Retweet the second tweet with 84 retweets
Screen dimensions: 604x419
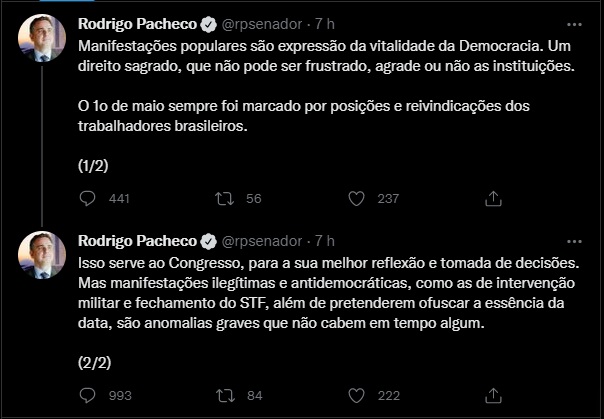[x=225, y=395]
